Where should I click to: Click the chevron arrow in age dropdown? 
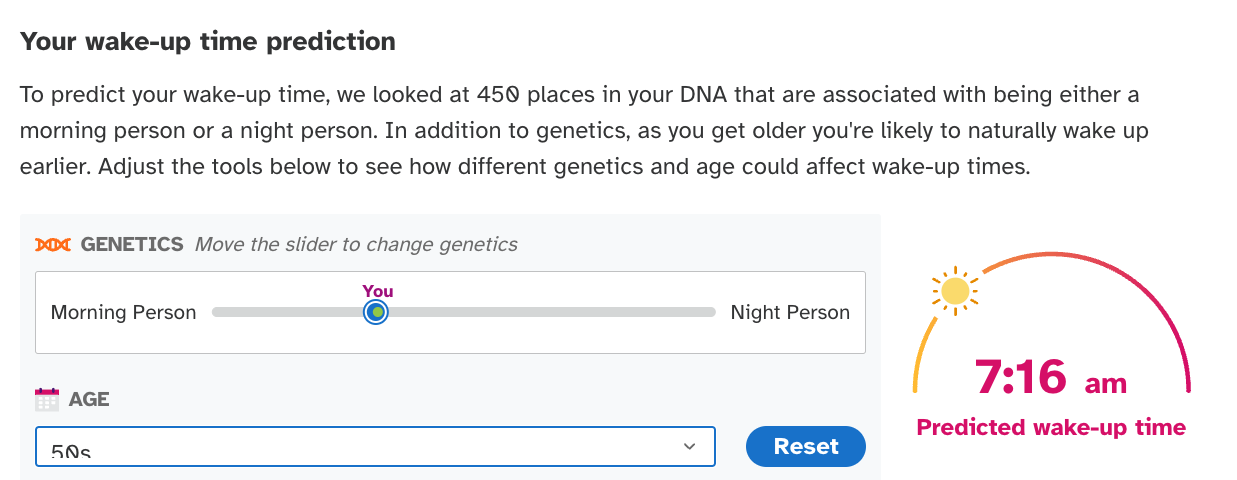[688, 446]
